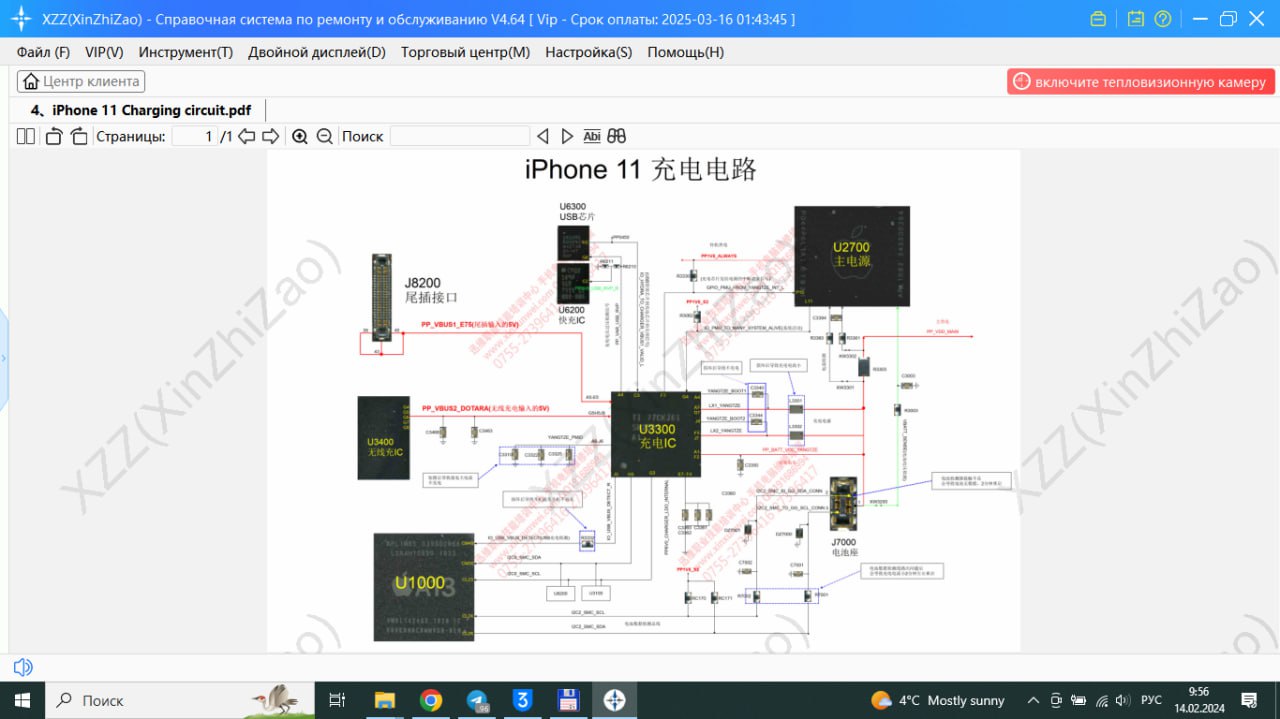Open clock showing 9:56 14.02.2024
The width and height of the screenshot is (1280, 719).
1198,700
